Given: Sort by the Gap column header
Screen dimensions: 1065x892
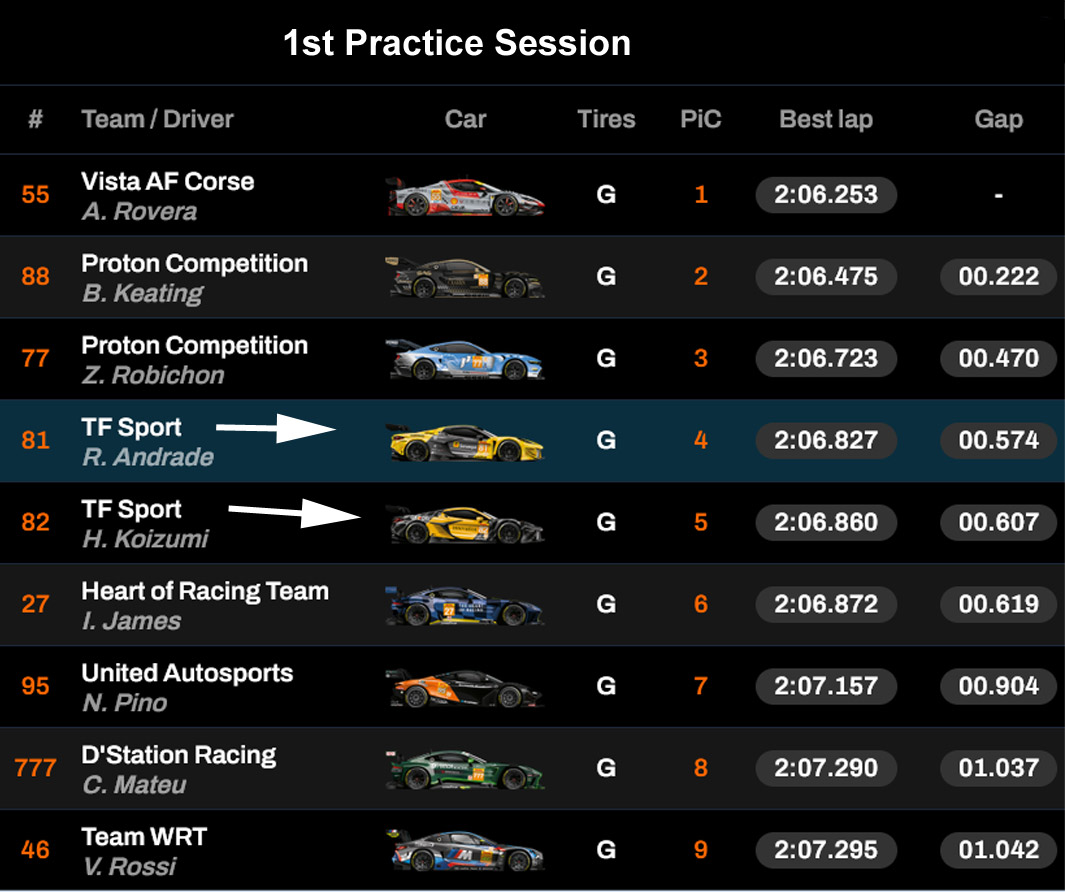Looking at the screenshot, I should pyautogui.click(x=998, y=120).
